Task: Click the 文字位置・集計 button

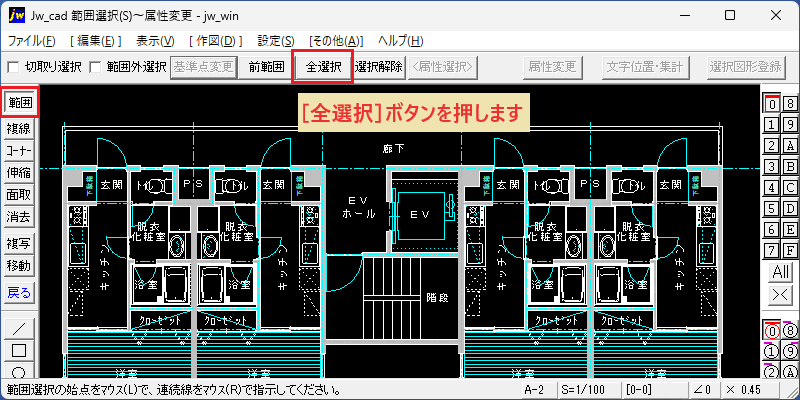Action: 645,67
